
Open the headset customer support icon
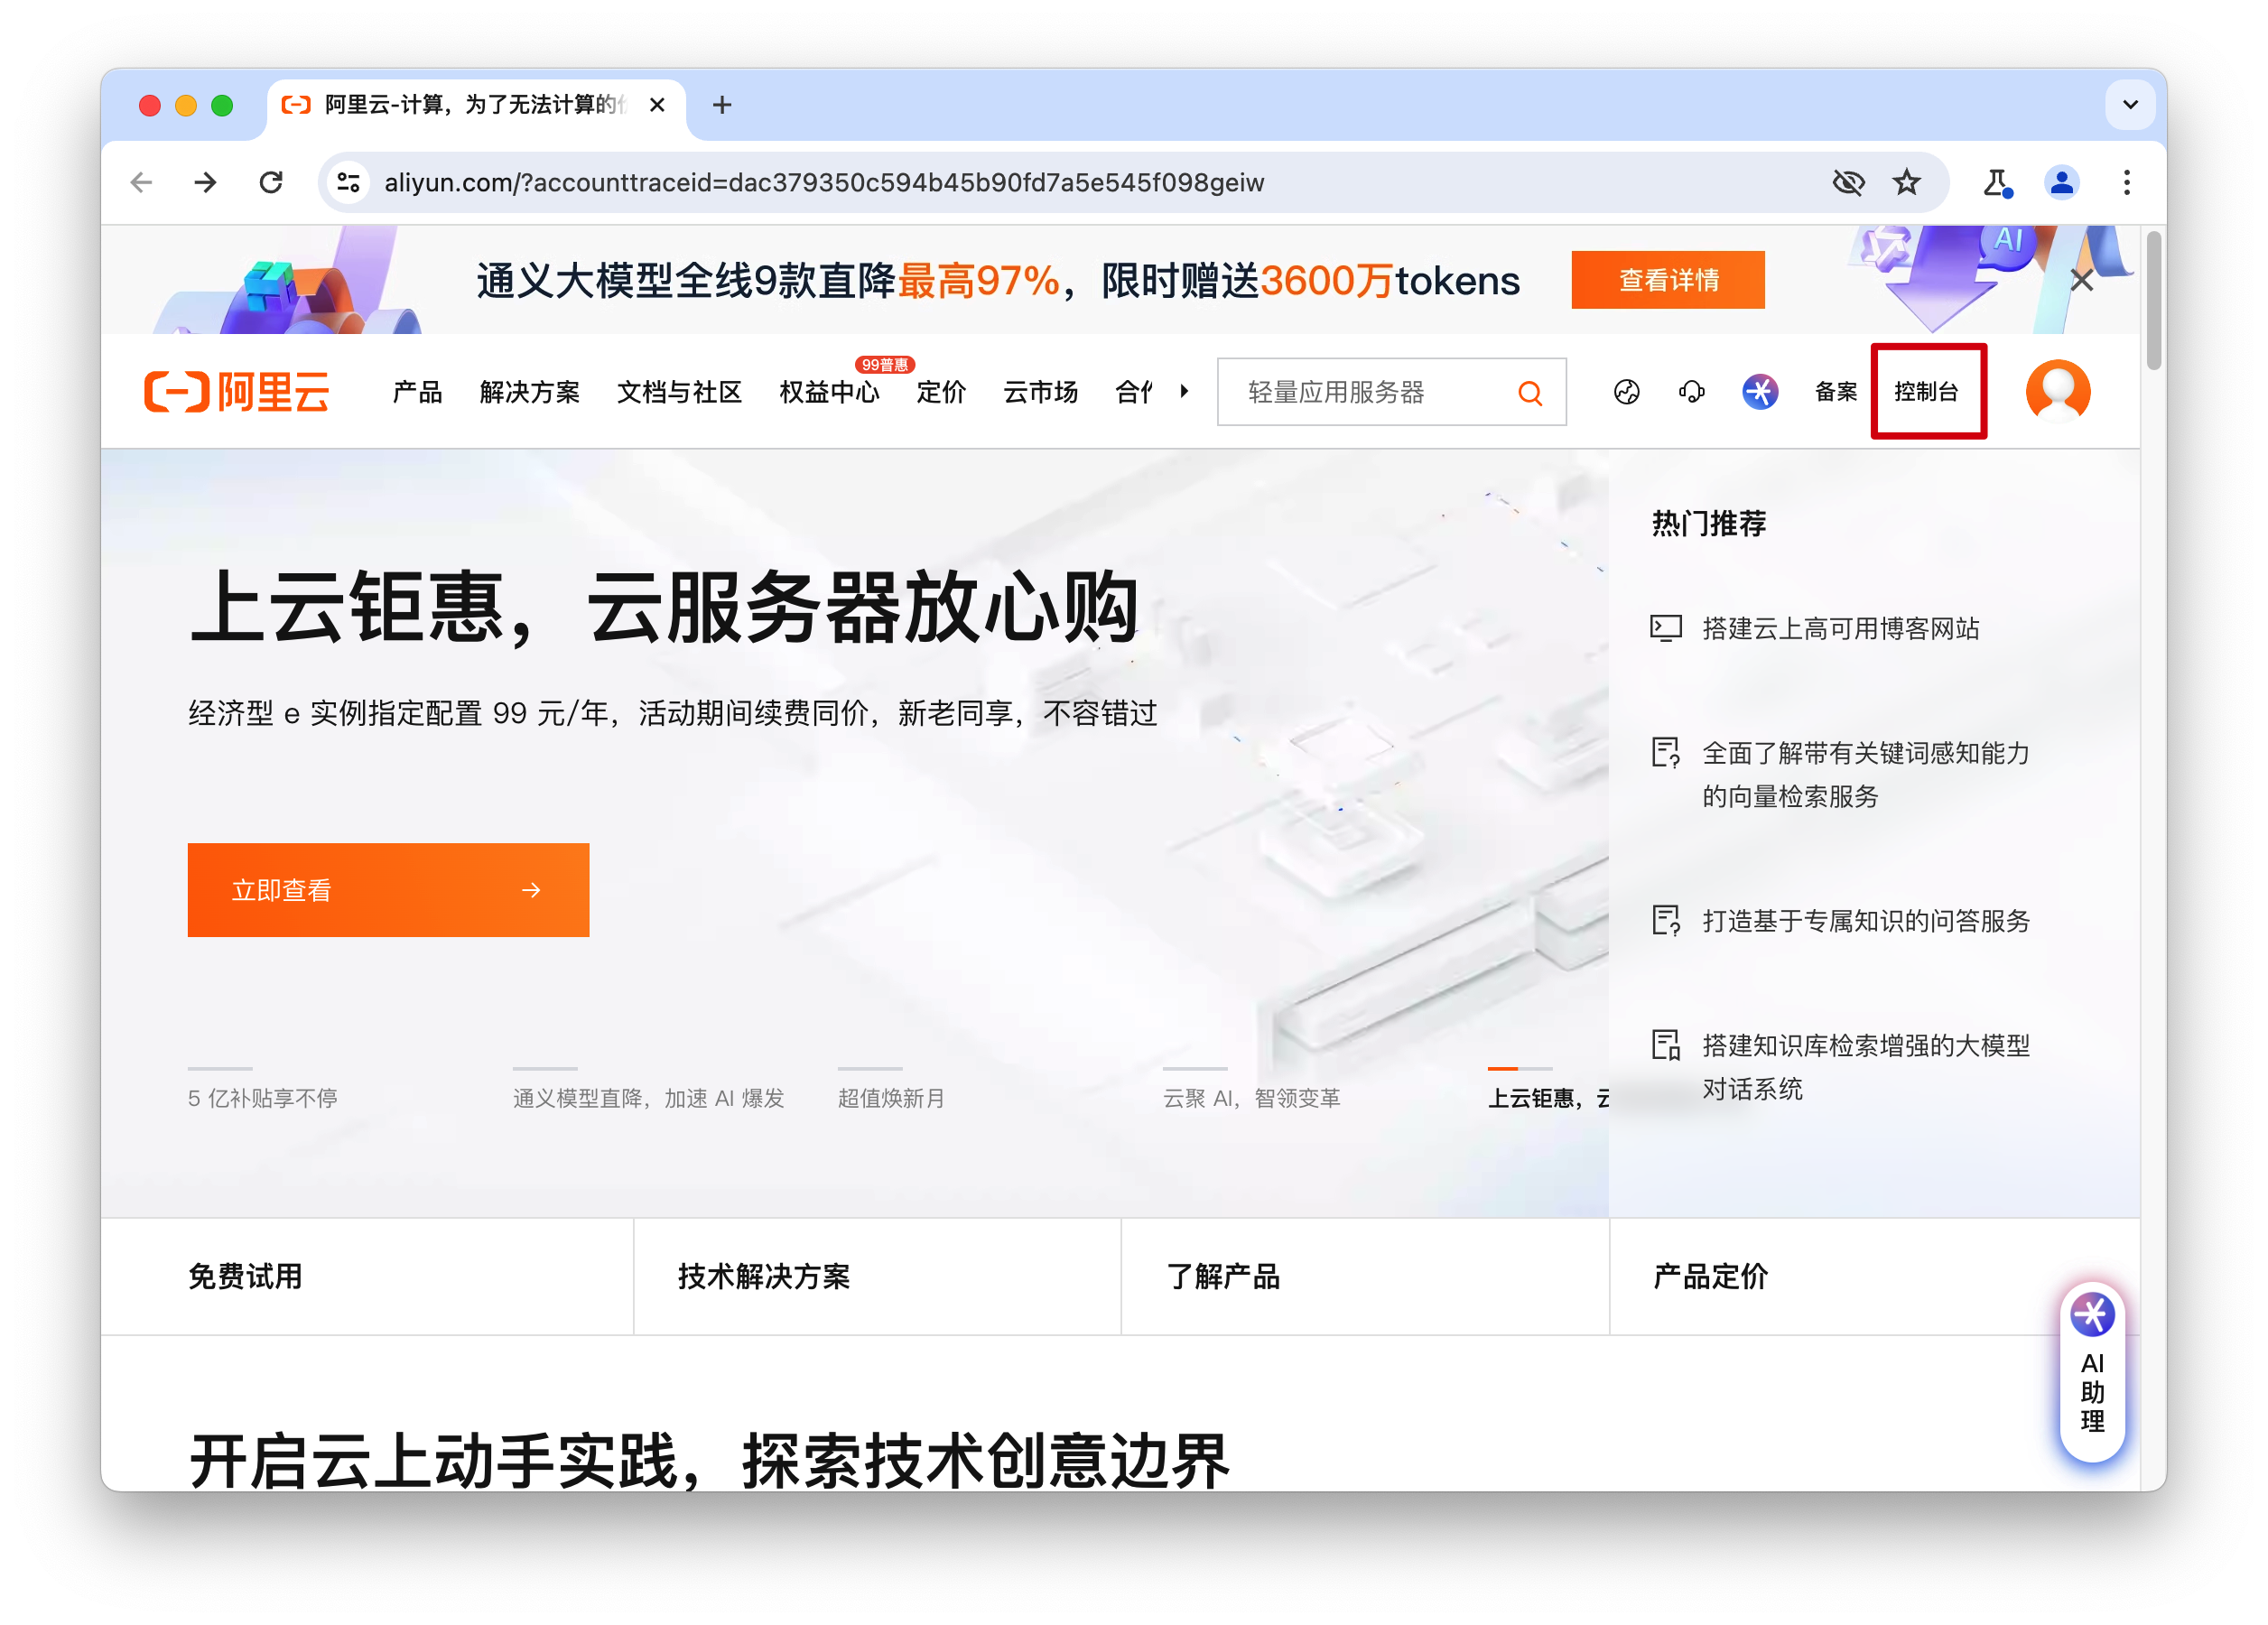1692,392
